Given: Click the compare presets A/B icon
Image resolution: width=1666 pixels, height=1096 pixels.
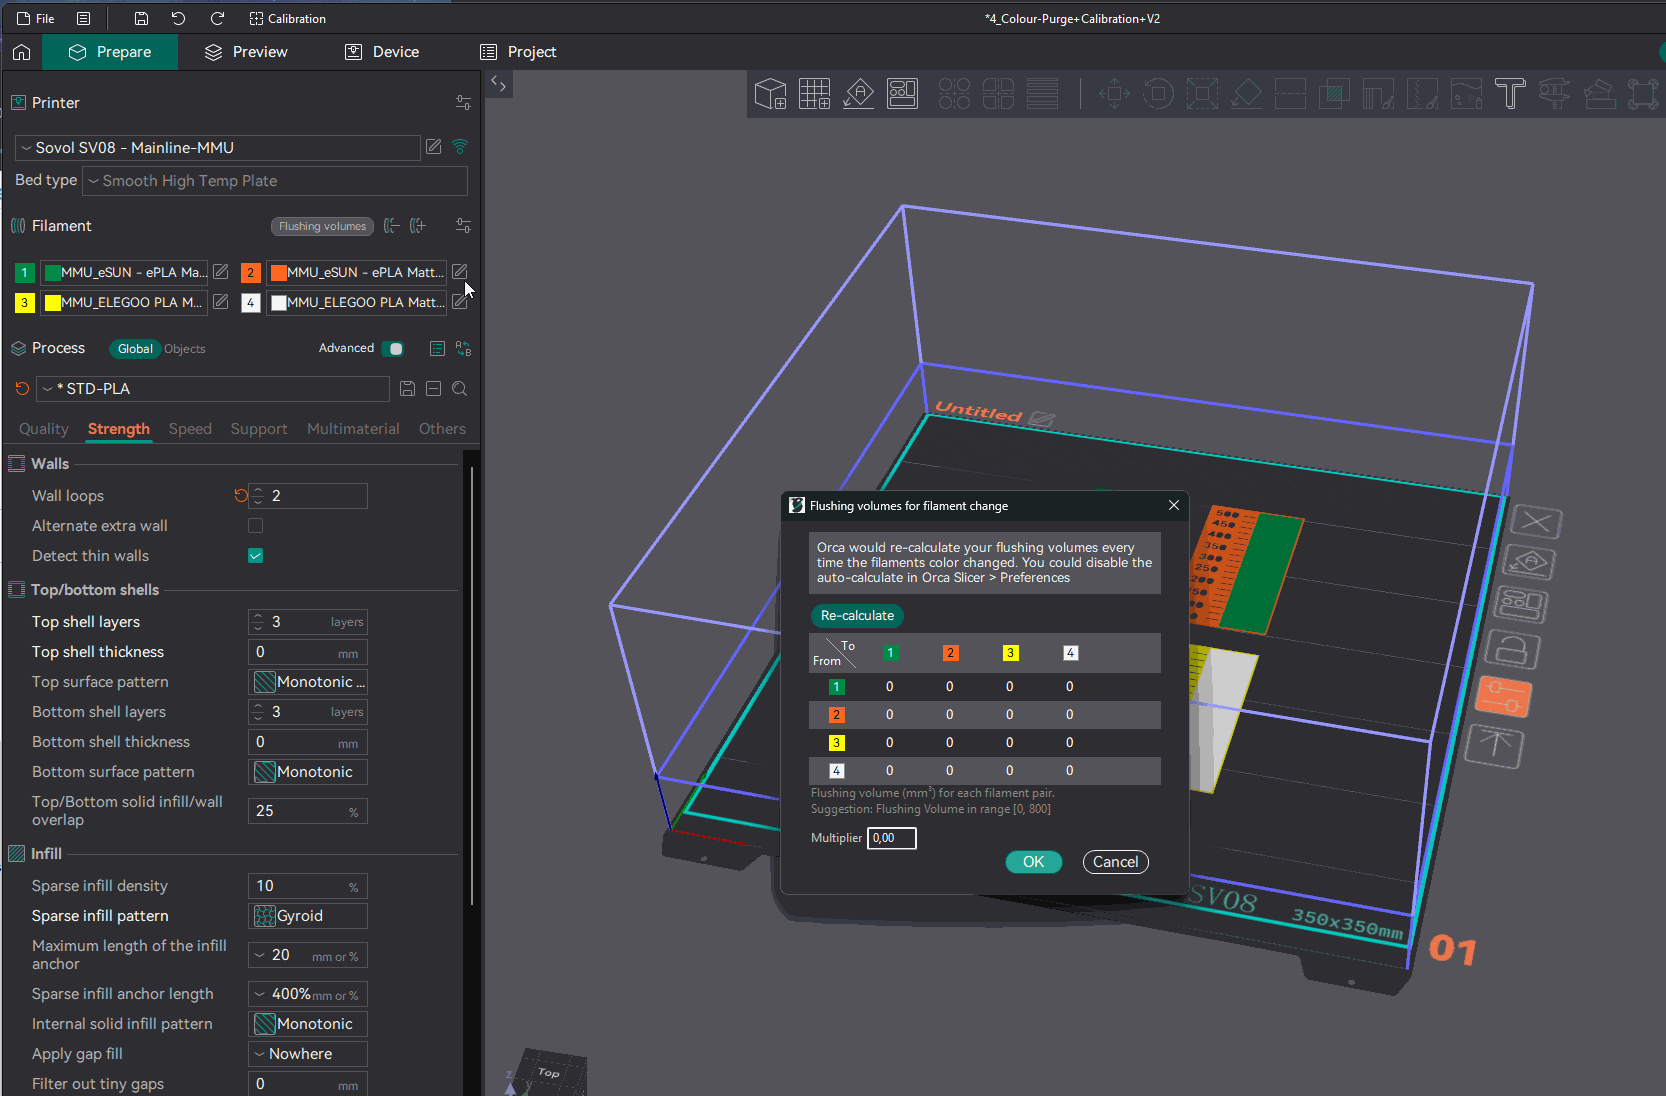Looking at the screenshot, I should (x=463, y=348).
